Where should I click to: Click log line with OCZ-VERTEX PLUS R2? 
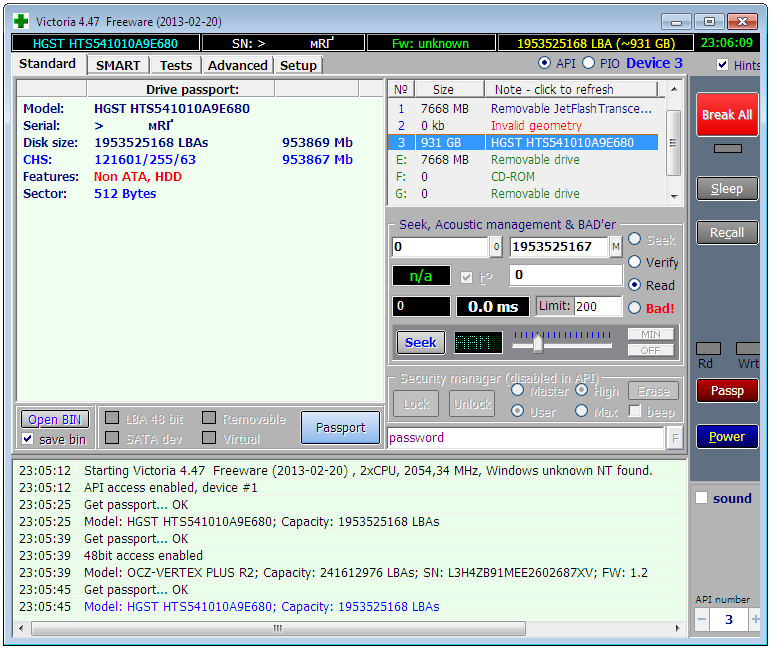click(366, 573)
